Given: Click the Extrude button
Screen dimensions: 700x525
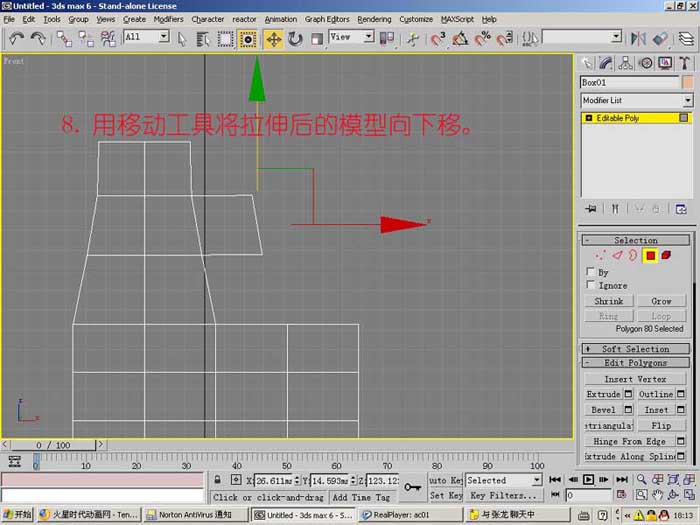Looking at the screenshot, I should tap(604, 394).
